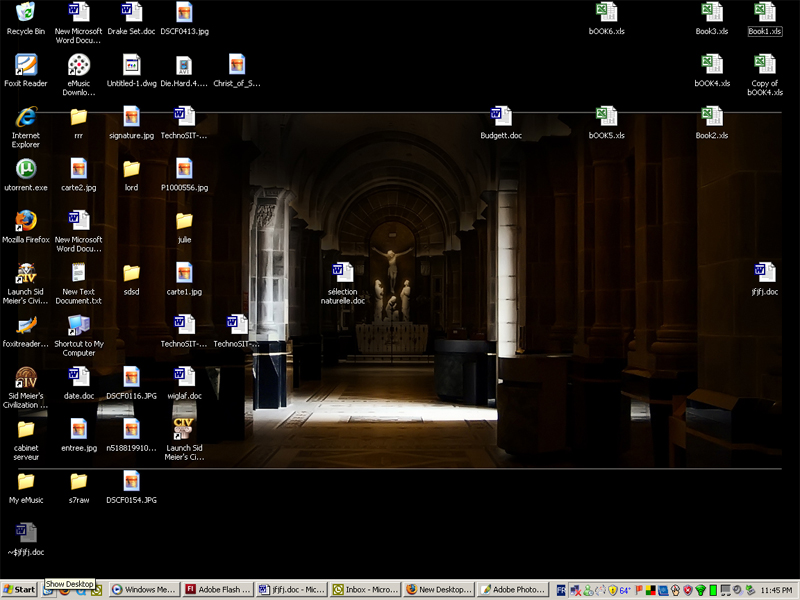Viewport: 800px width, 600px height.
Task: Activate the Inbox - Microsoft taskbar button
Action: [x=366, y=590]
